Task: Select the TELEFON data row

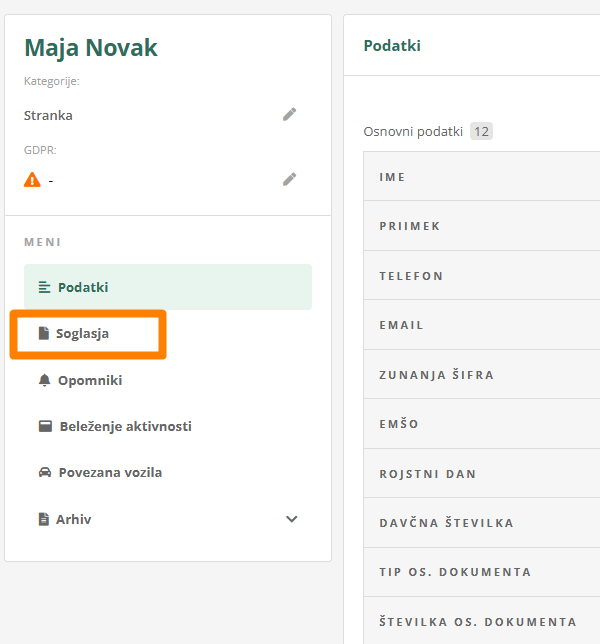Action: pos(480,276)
